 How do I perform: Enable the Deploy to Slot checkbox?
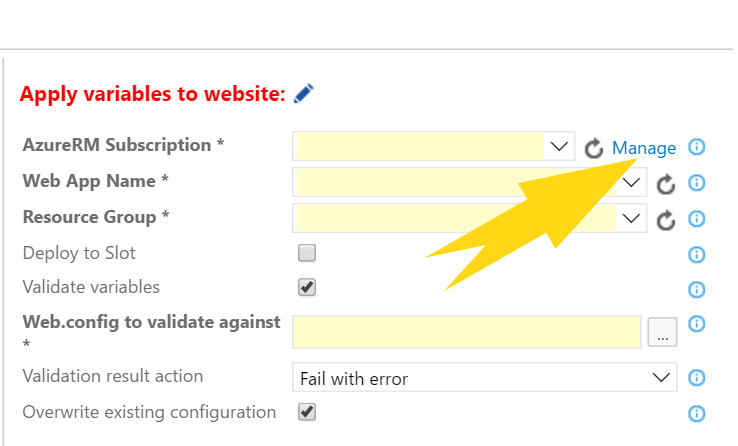click(x=307, y=253)
